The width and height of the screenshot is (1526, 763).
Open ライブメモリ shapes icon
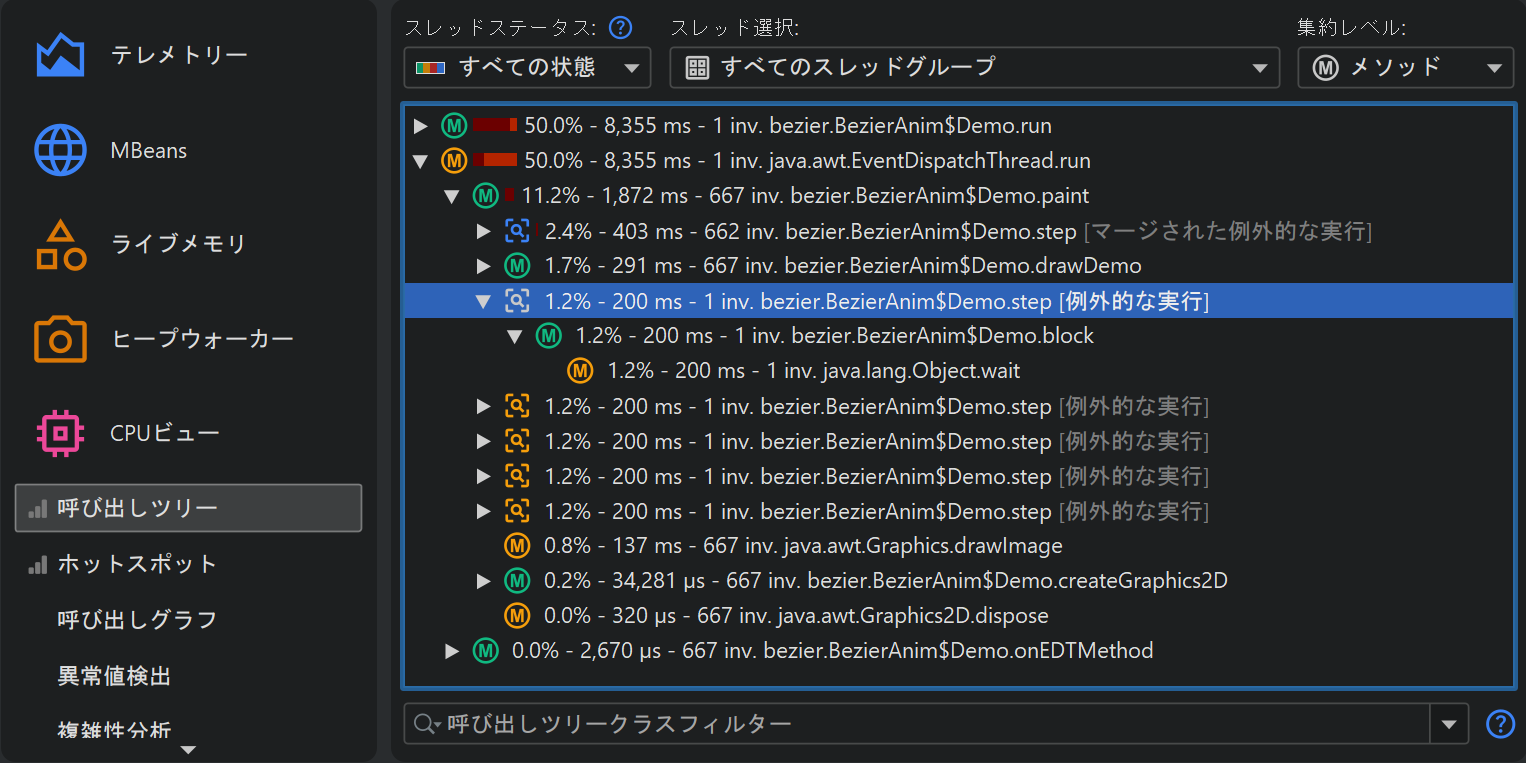pos(60,244)
